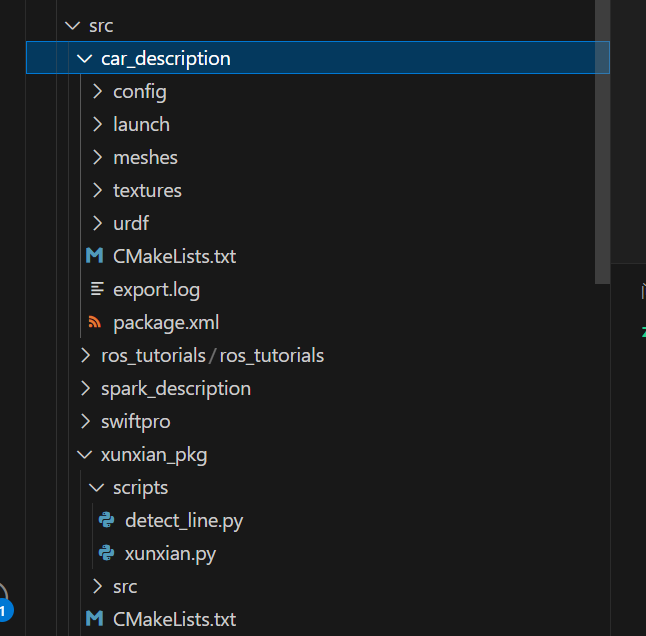
Task: Collapse the xunxian_pkg folder chevron
Action: pos(84,455)
